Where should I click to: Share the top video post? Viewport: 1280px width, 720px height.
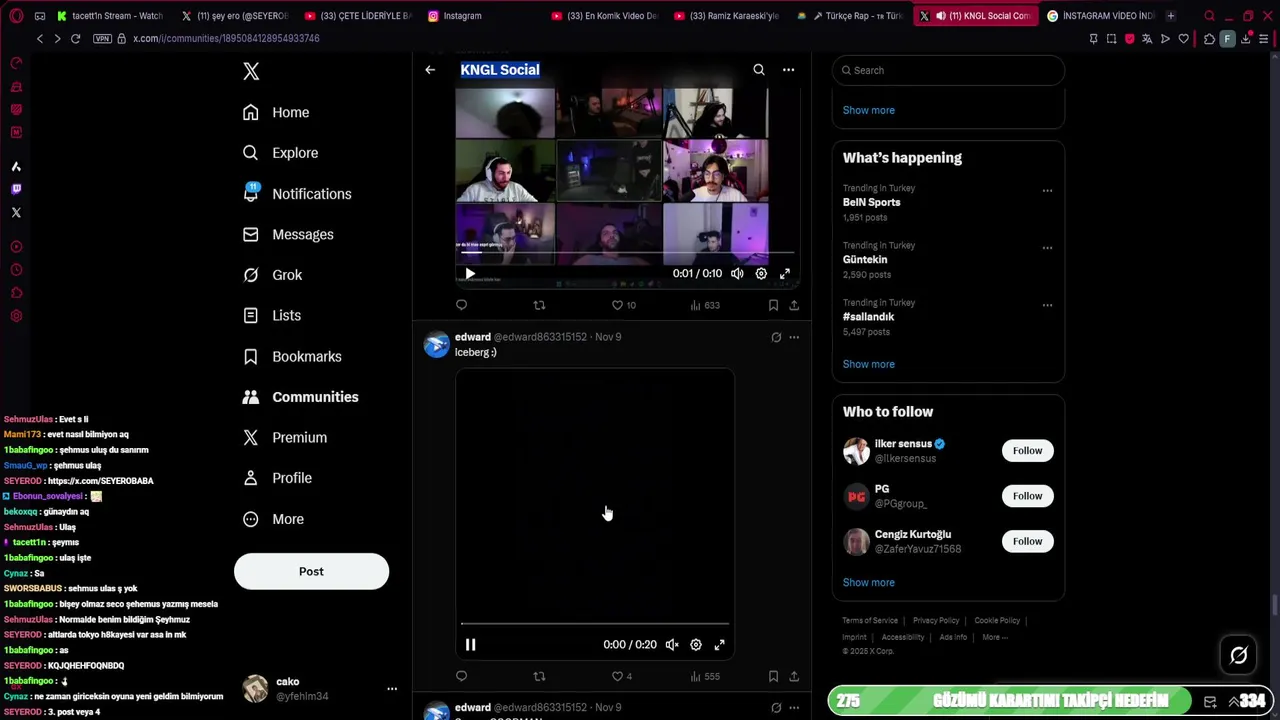(x=794, y=305)
